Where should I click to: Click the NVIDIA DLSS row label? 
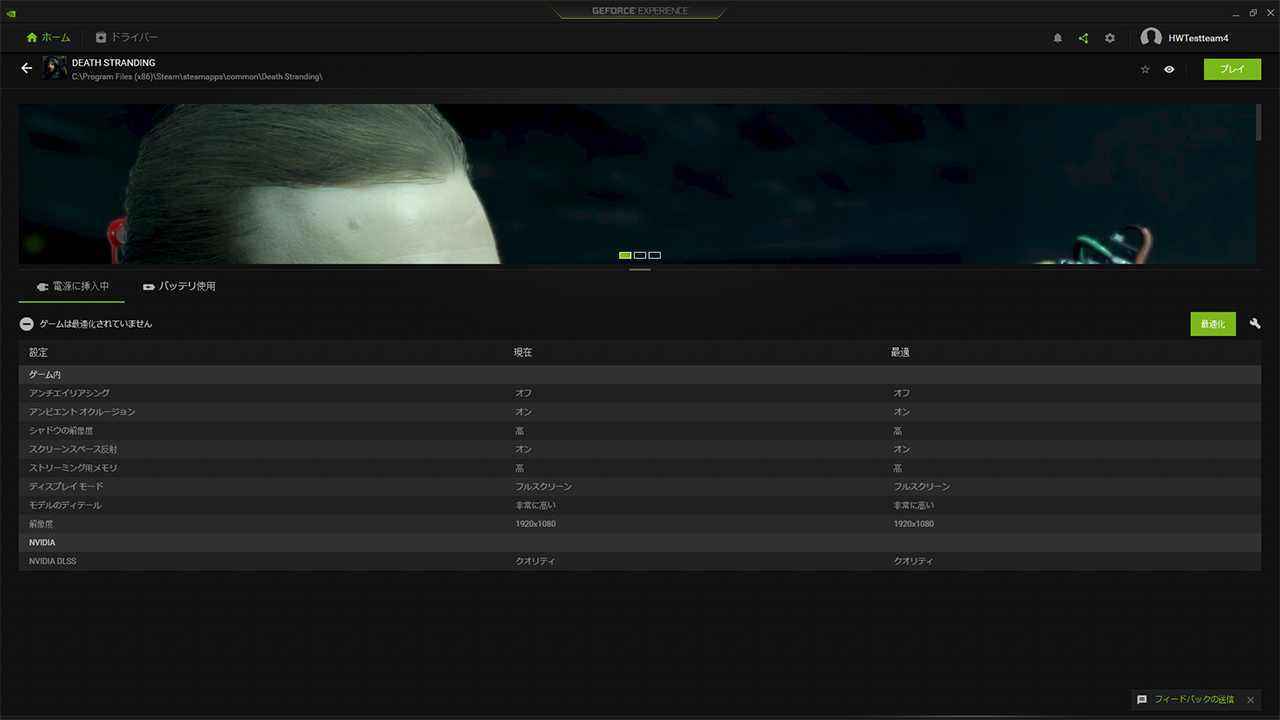[x=53, y=561]
